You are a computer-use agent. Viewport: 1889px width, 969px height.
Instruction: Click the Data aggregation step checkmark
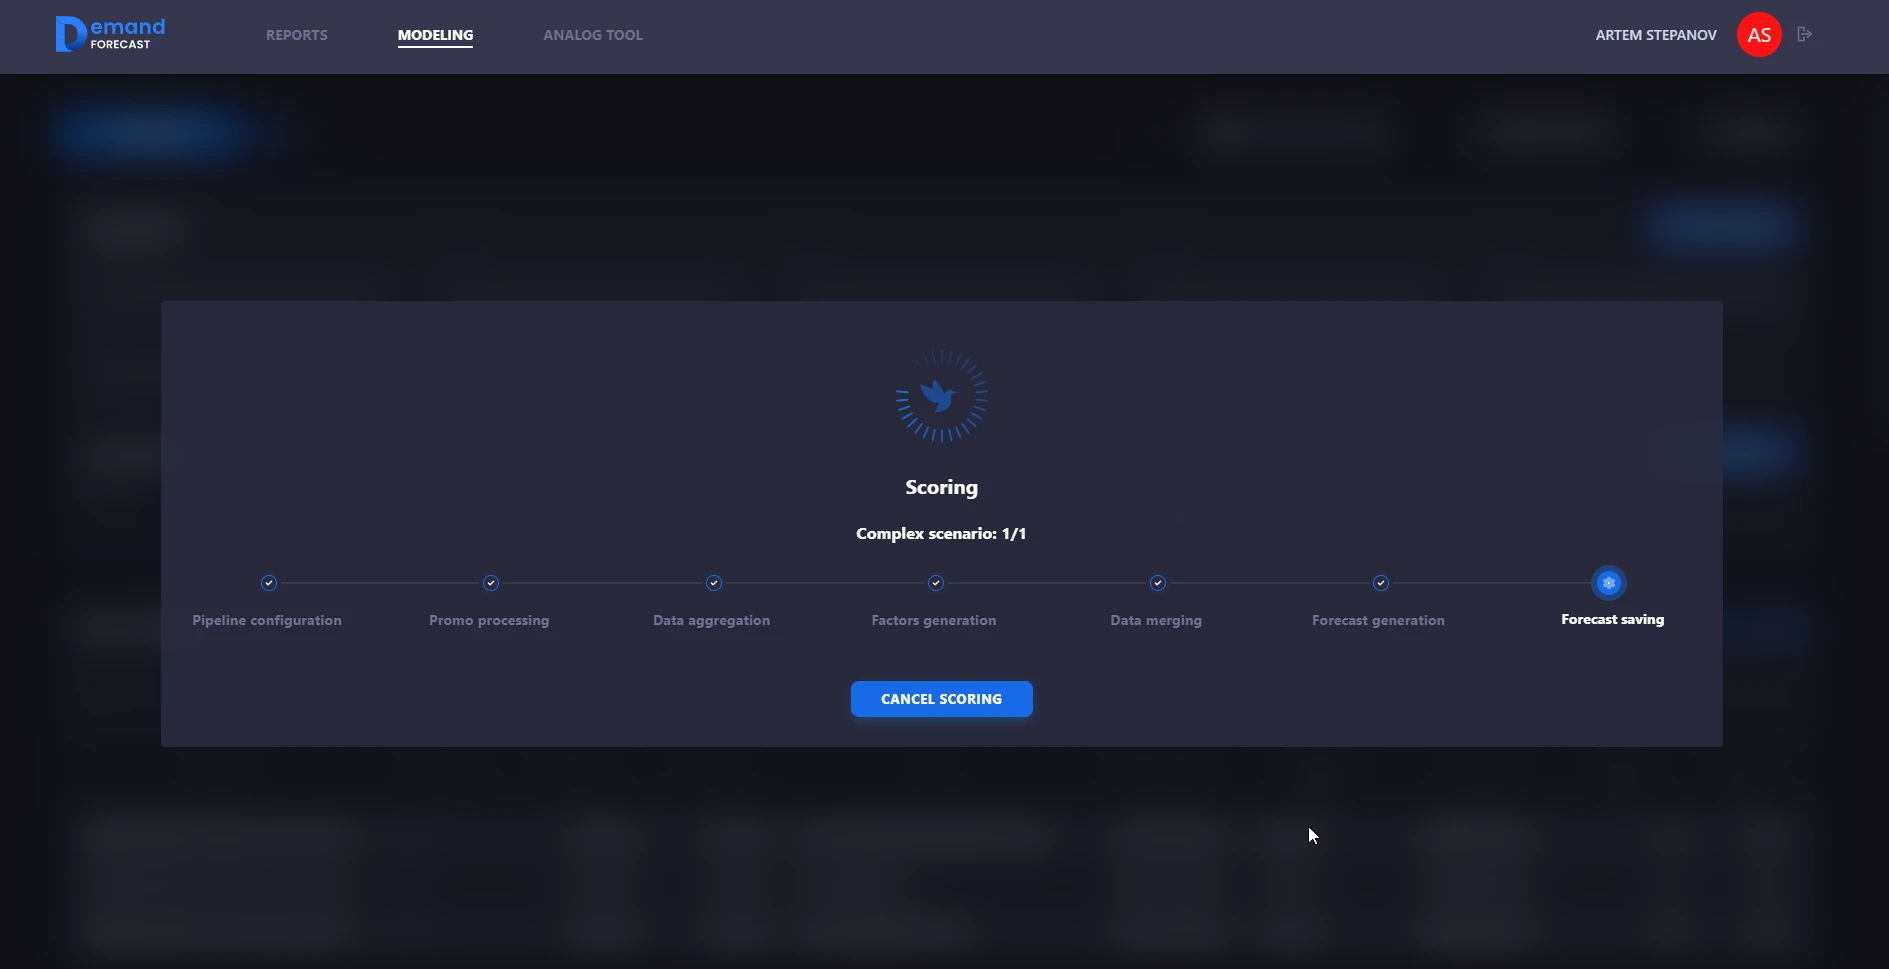click(x=713, y=583)
